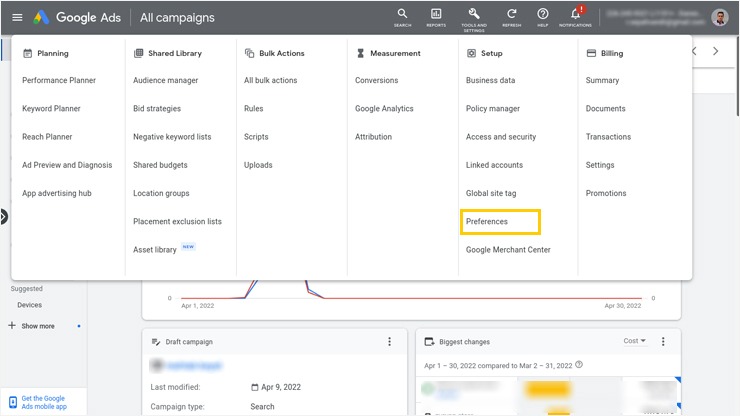The image size is (740, 416).
Task: Open Conversions under Measurement
Action: (x=376, y=80)
